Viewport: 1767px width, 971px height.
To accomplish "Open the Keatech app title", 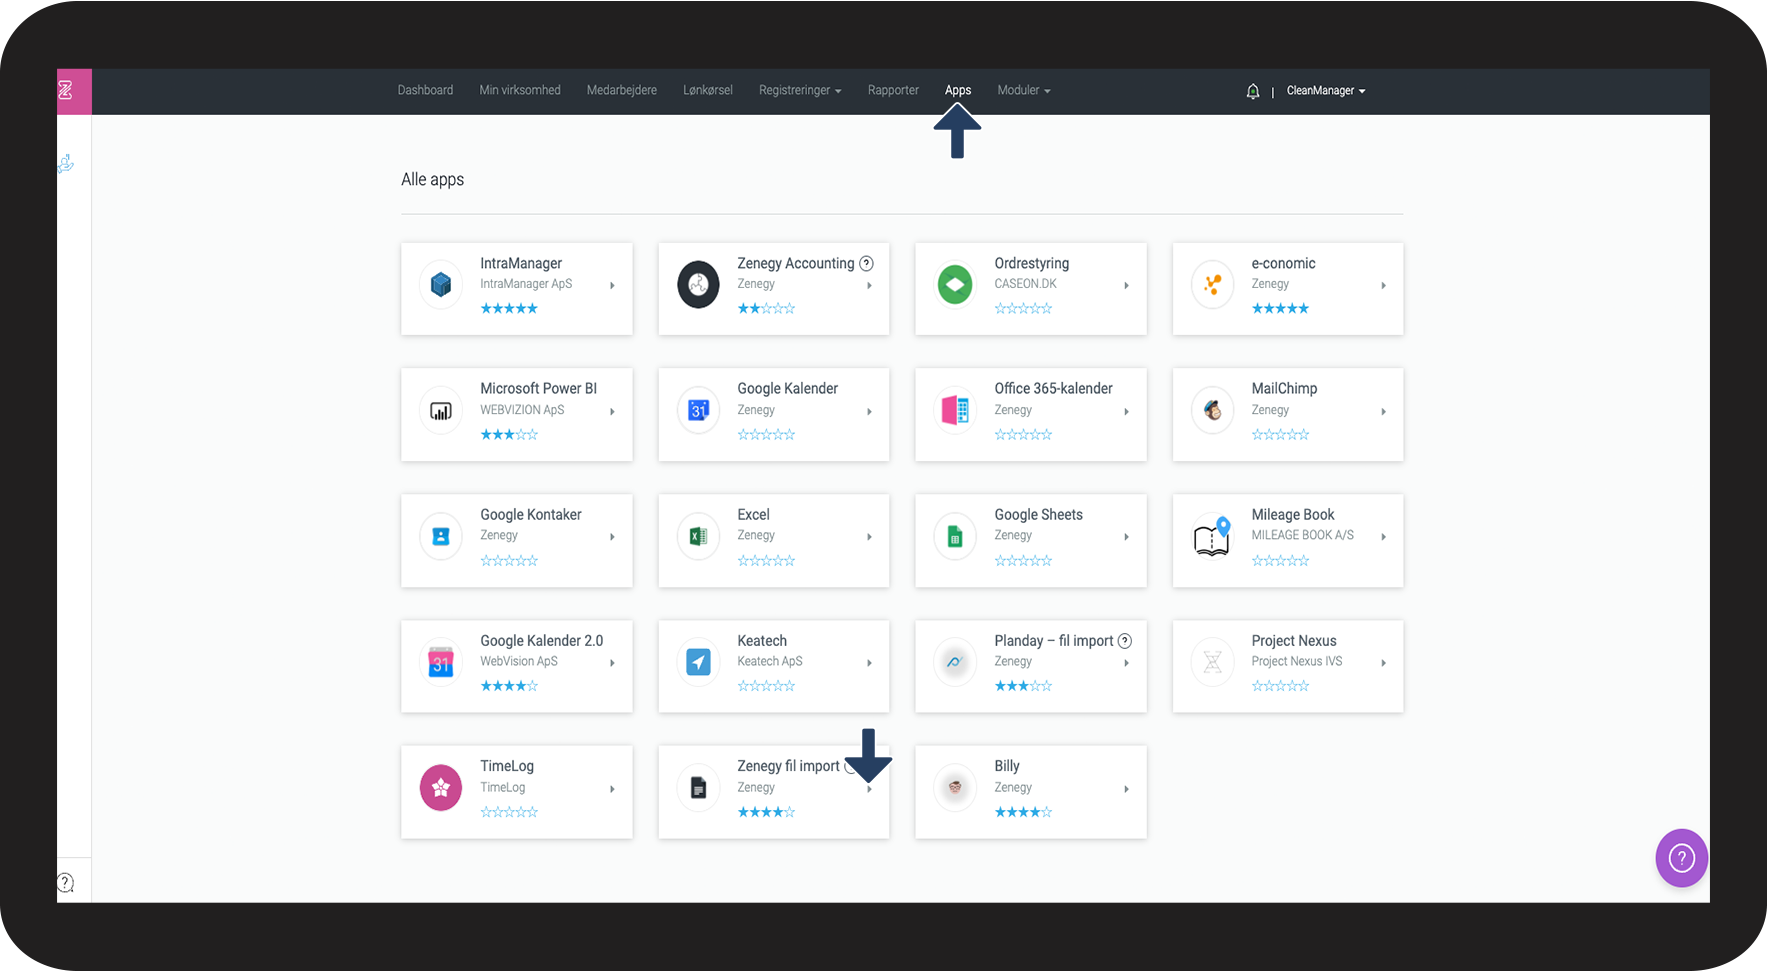I will (762, 640).
